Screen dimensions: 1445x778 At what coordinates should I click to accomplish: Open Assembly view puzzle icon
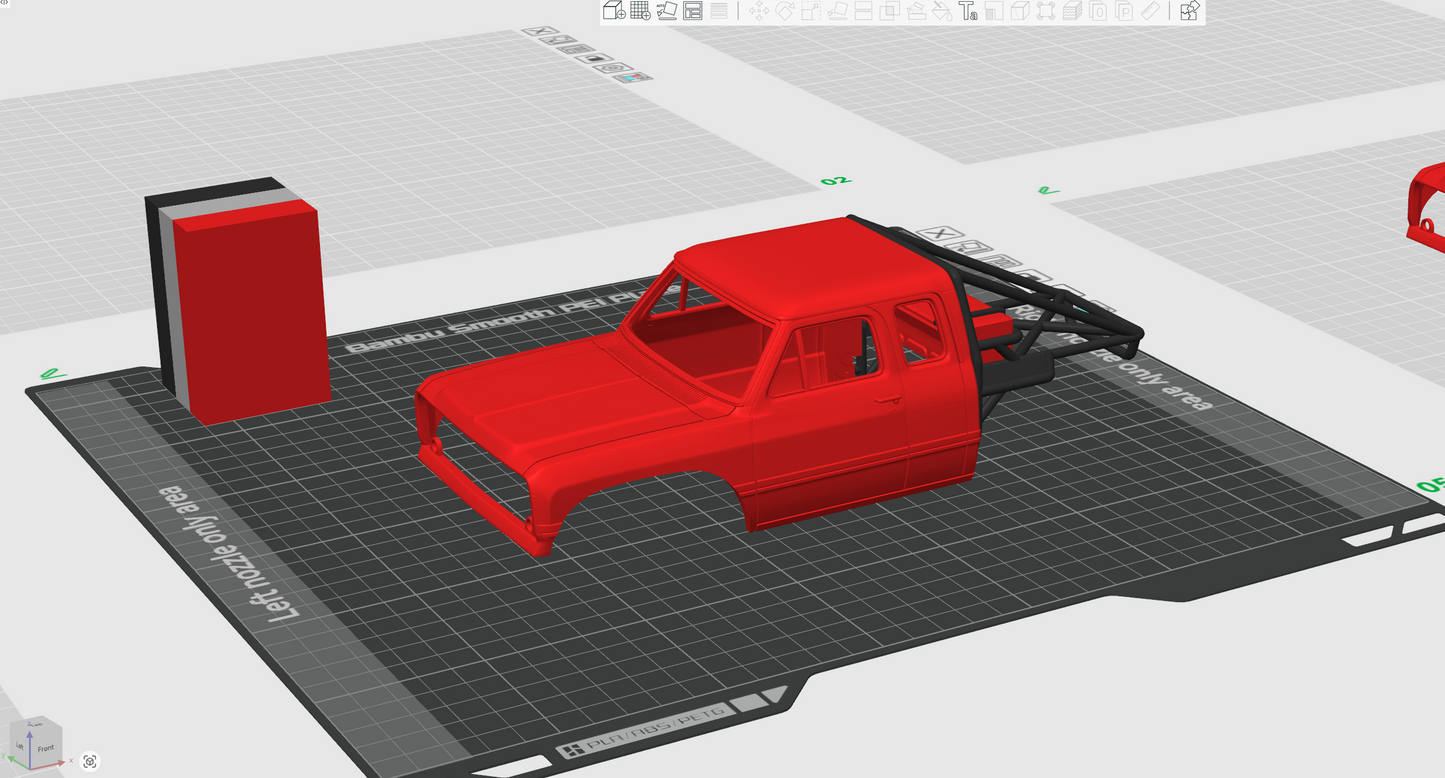point(1189,11)
